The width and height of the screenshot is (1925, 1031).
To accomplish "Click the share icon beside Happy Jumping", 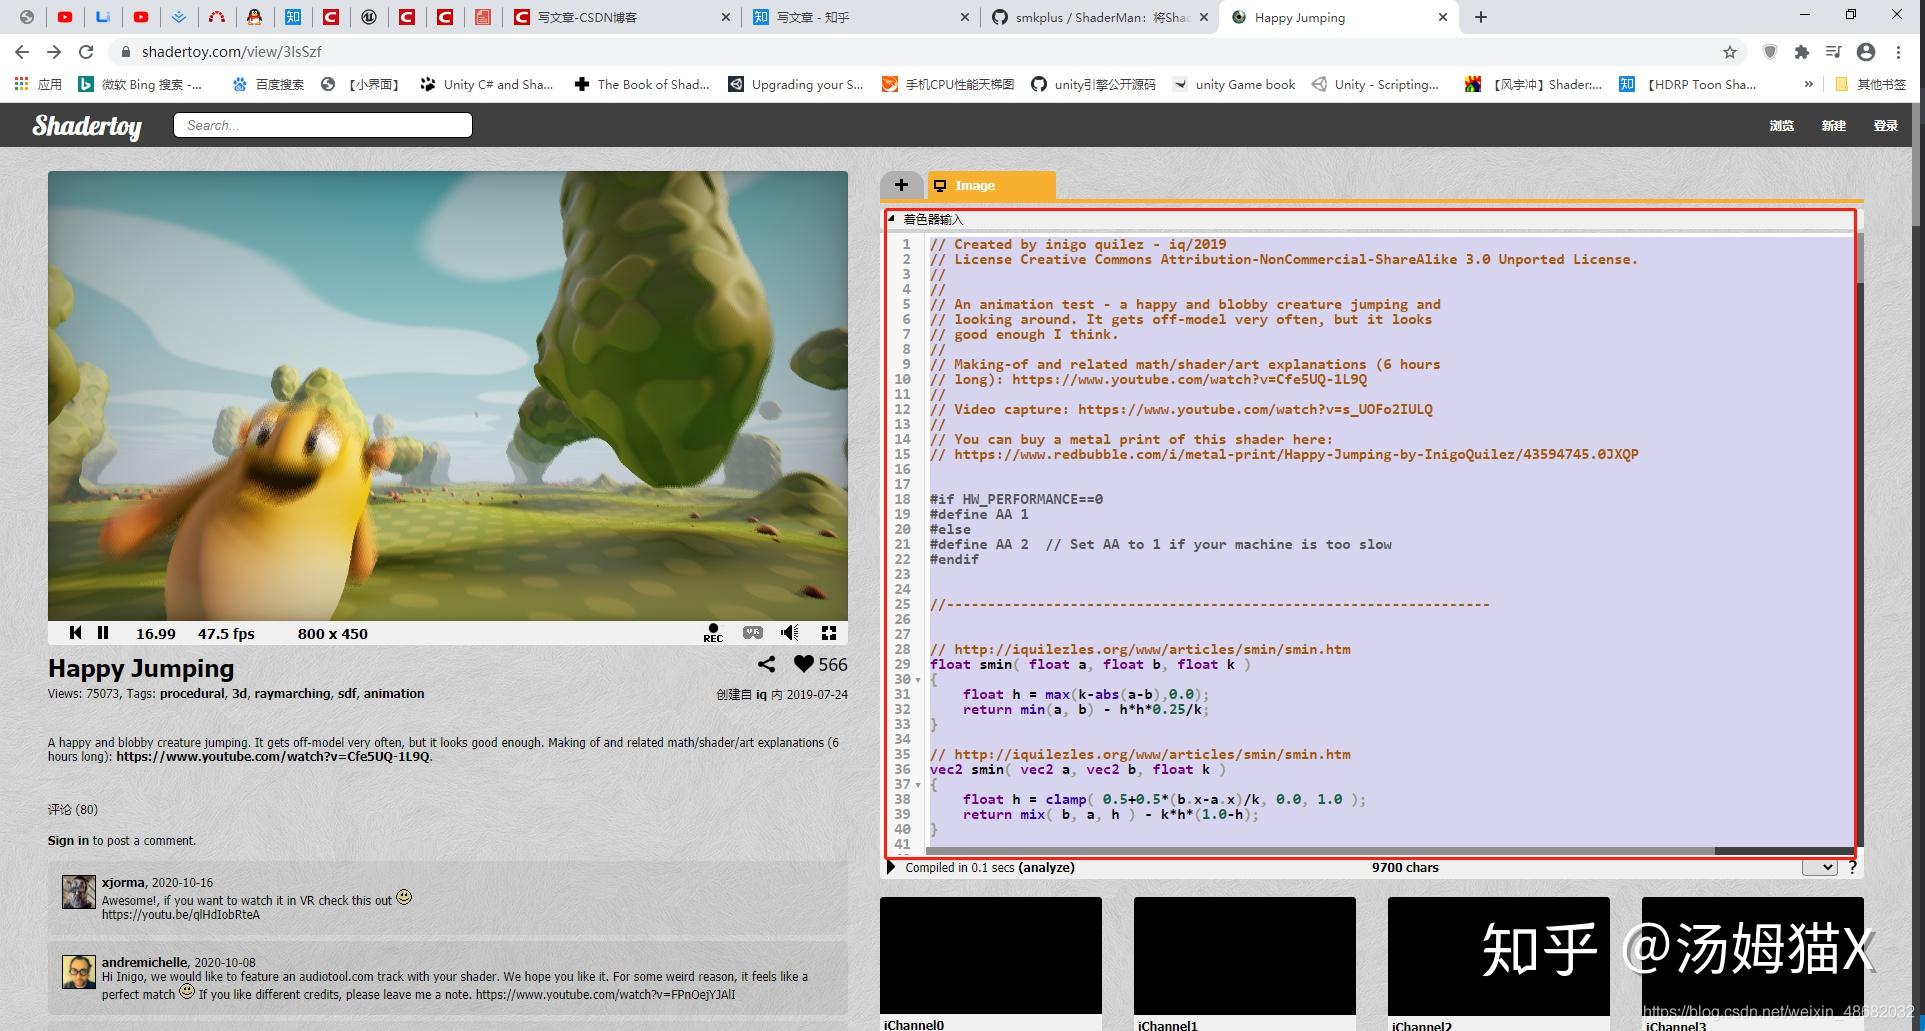I will point(766,664).
